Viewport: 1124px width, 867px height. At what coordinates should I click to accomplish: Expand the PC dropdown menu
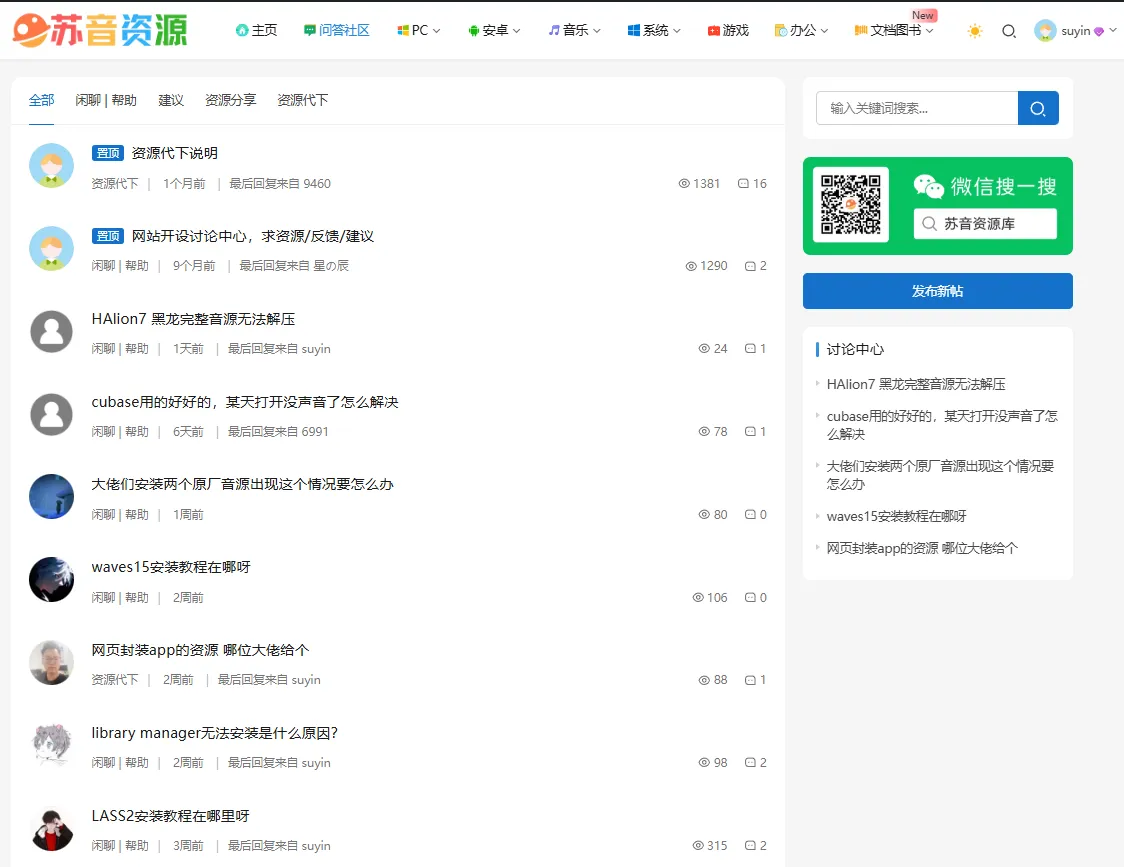tap(418, 30)
